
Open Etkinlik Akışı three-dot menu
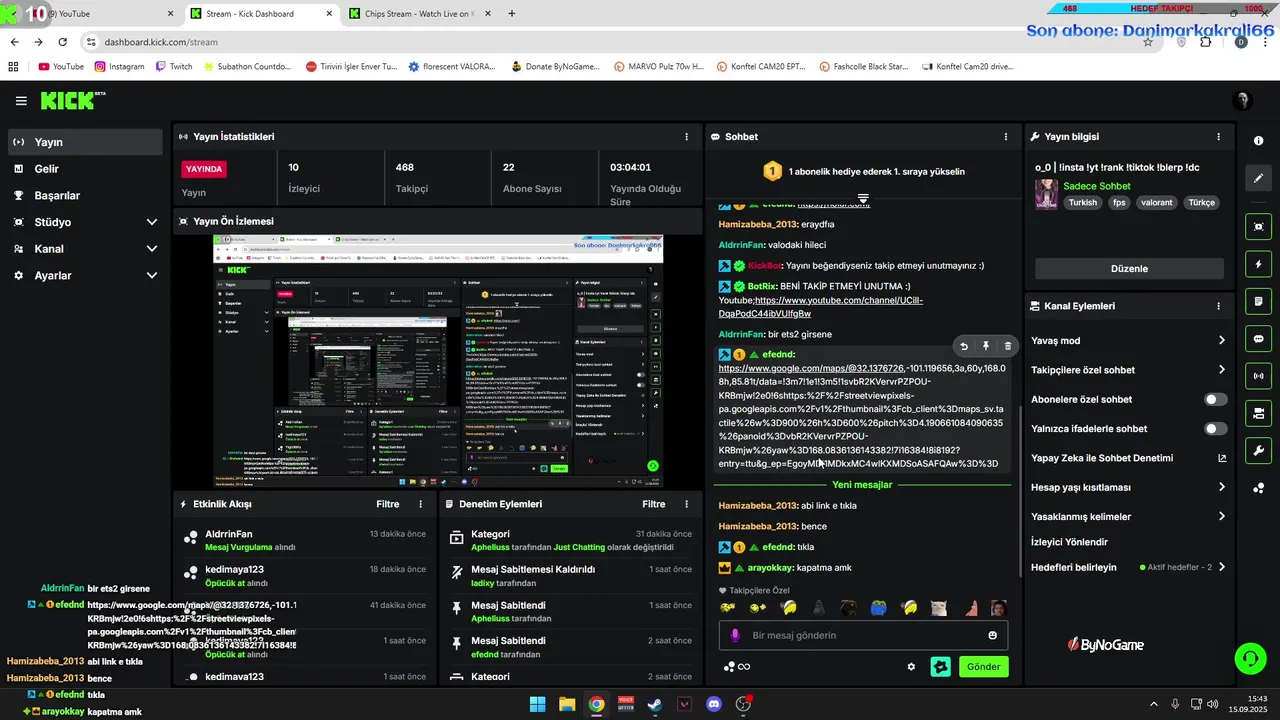(x=420, y=504)
